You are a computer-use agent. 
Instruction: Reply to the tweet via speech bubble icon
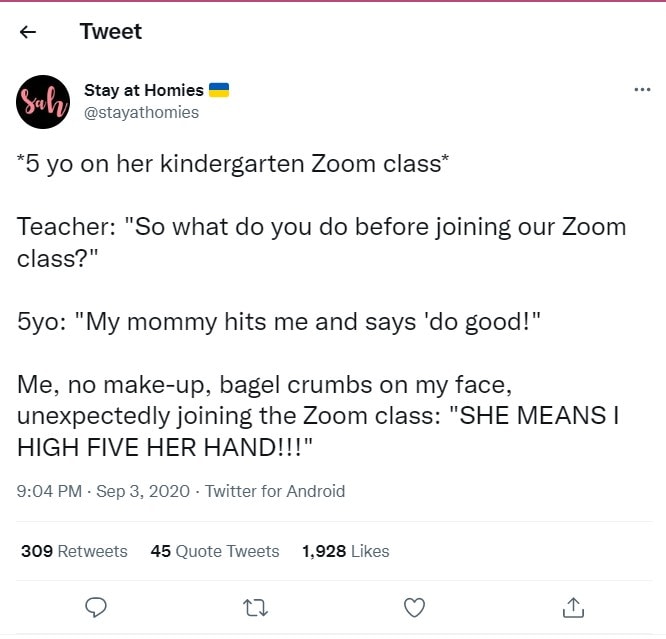point(96,606)
